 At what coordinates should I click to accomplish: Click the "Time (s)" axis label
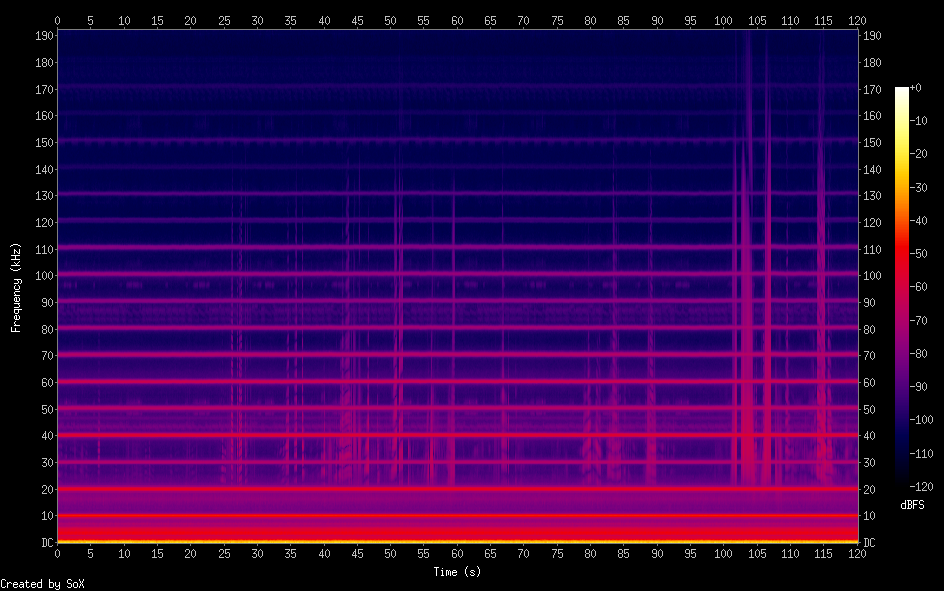pos(457,571)
